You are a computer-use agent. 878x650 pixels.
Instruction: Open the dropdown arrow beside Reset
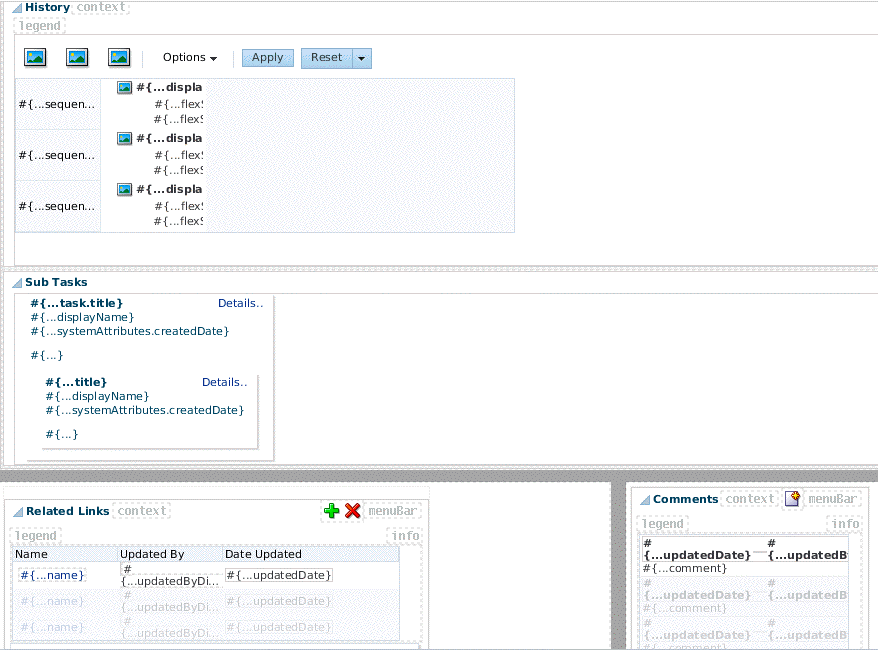tap(362, 59)
